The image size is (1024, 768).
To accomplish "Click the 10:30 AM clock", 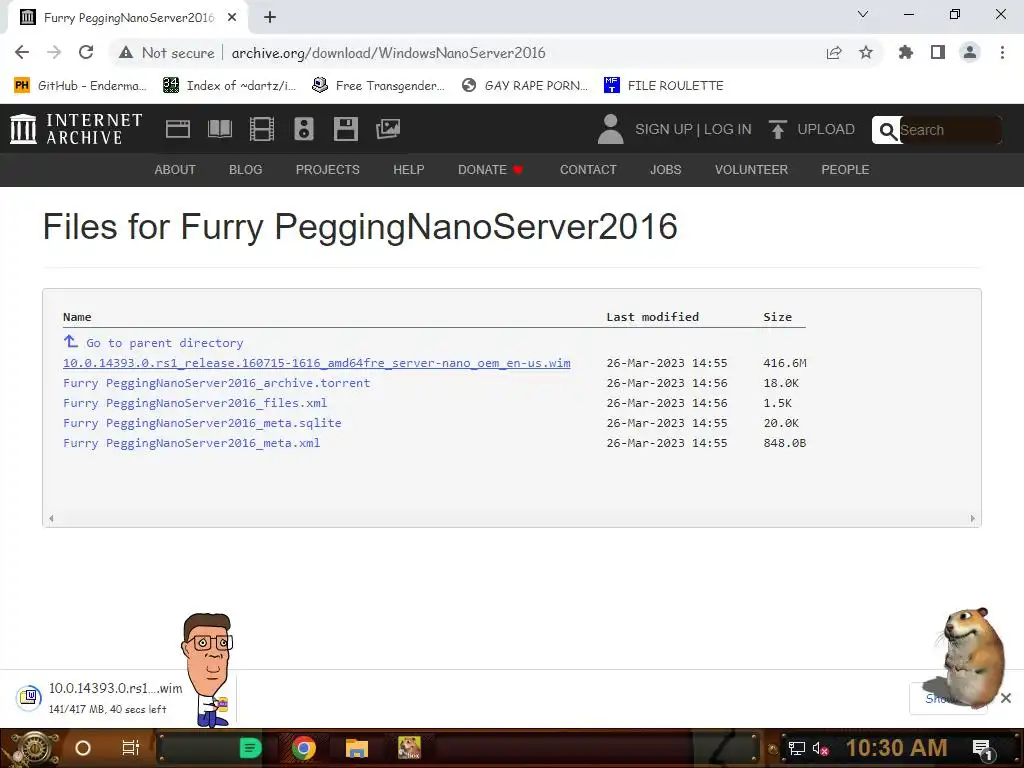I will (897, 748).
